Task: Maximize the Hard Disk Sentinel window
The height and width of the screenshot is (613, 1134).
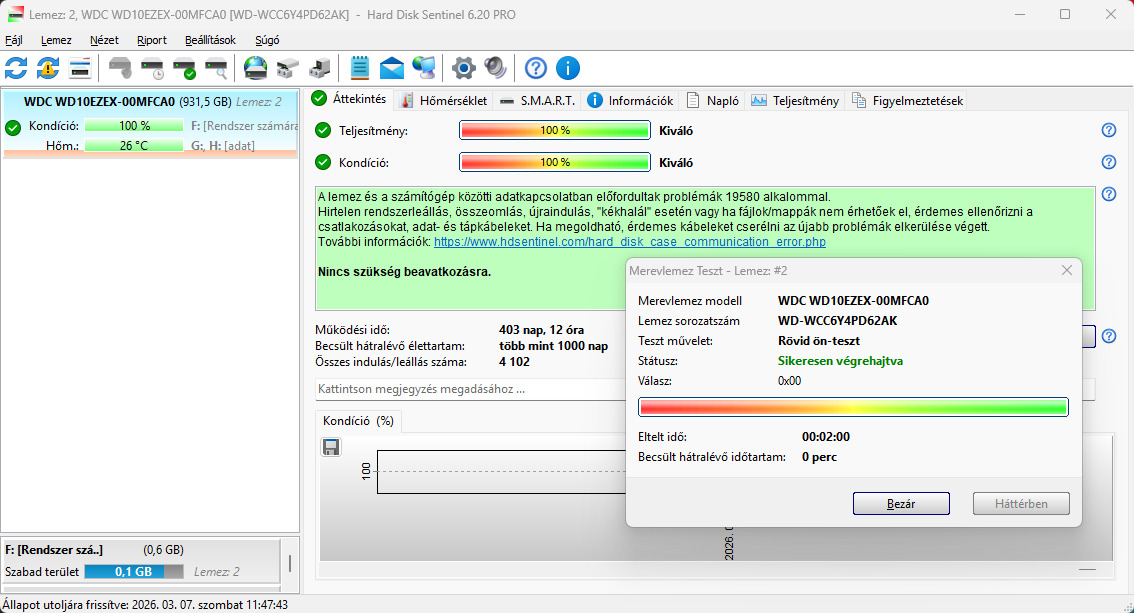Action: (1065, 14)
